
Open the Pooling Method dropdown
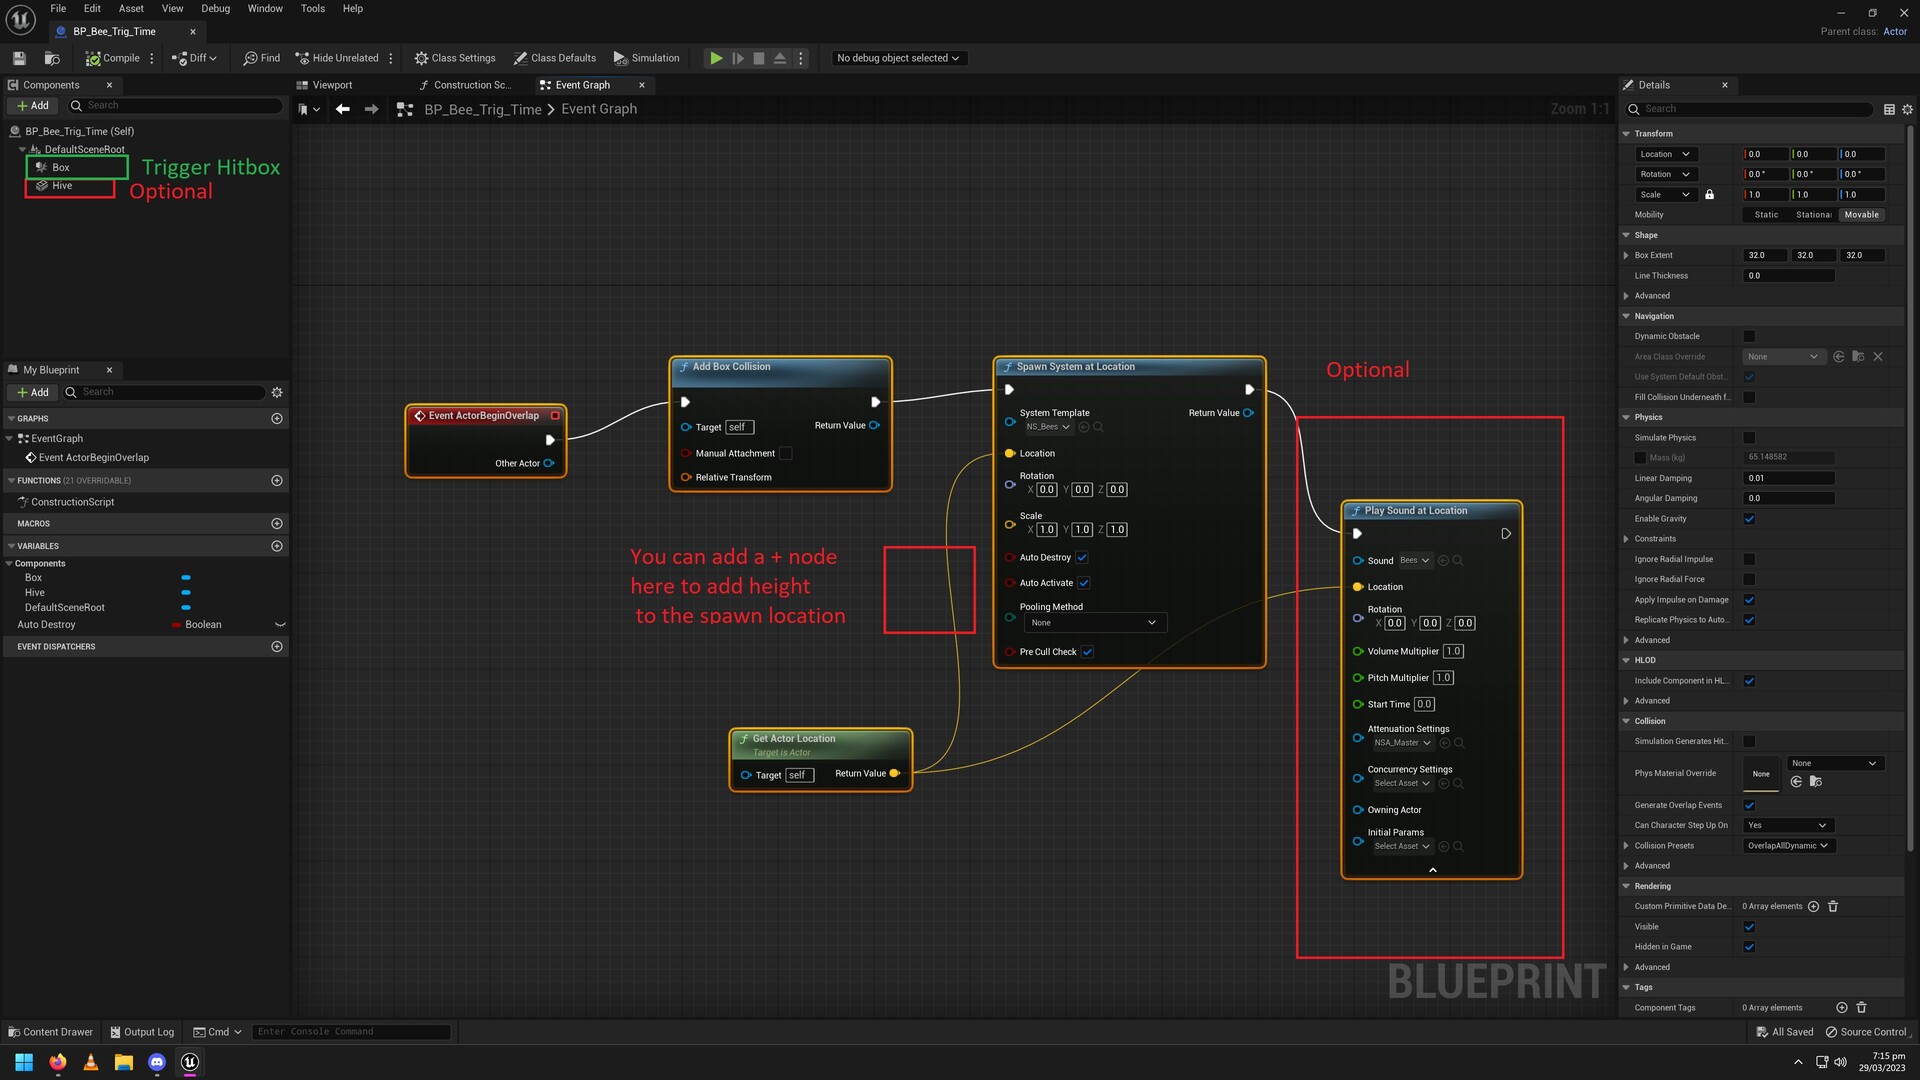pyautogui.click(x=1095, y=622)
